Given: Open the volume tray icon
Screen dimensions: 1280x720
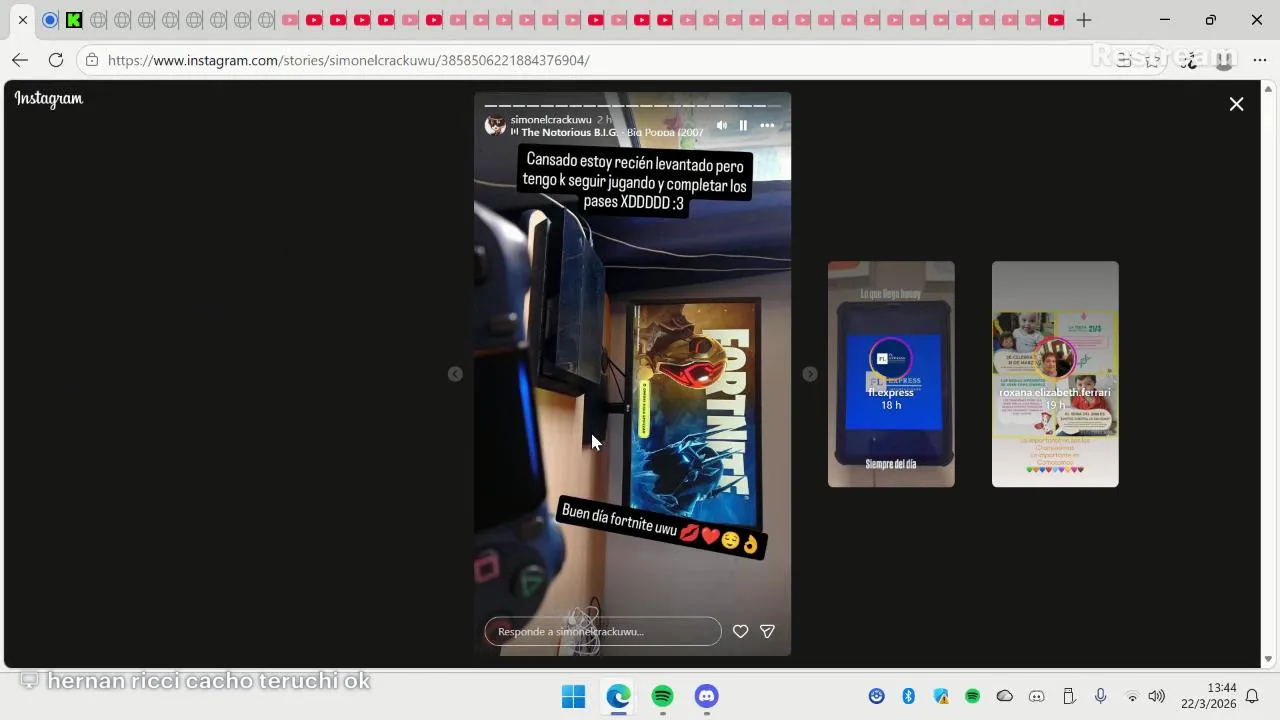Looking at the screenshot, I should pyautogui.click(x=1157, y=696).
